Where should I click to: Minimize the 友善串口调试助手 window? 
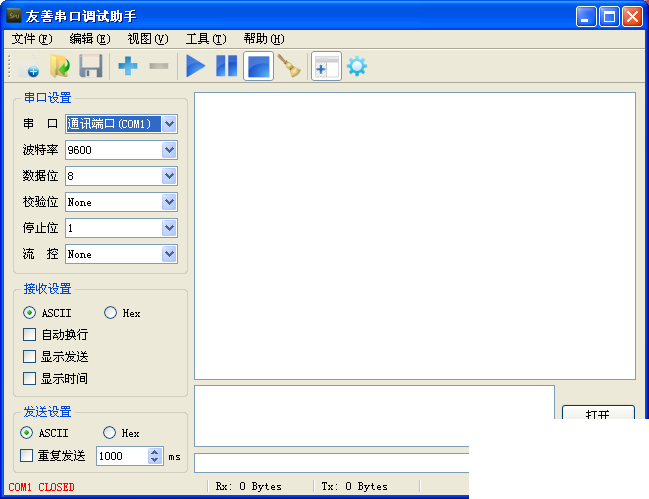[586, 17]
